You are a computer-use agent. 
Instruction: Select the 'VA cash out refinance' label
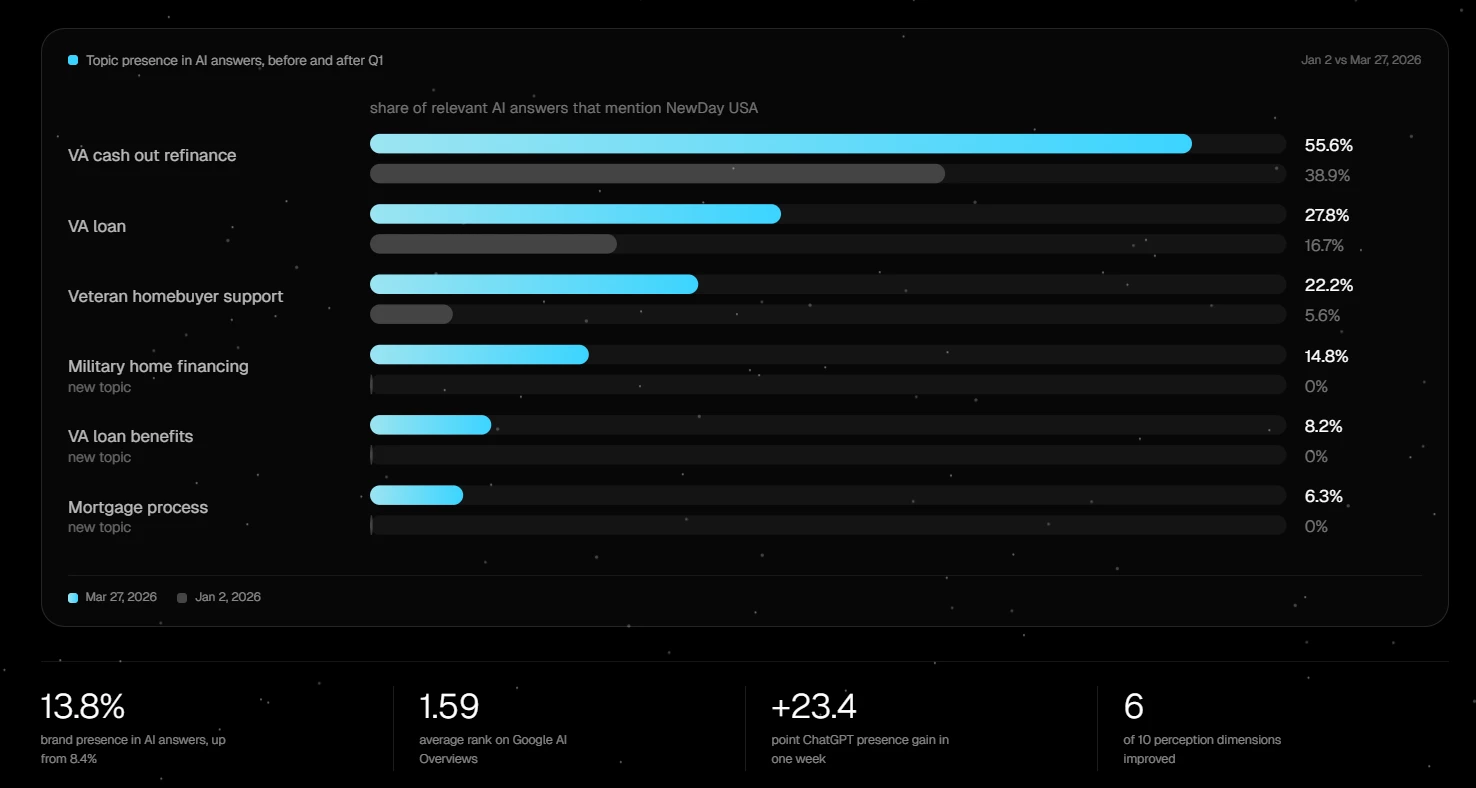tap(152, 155)
